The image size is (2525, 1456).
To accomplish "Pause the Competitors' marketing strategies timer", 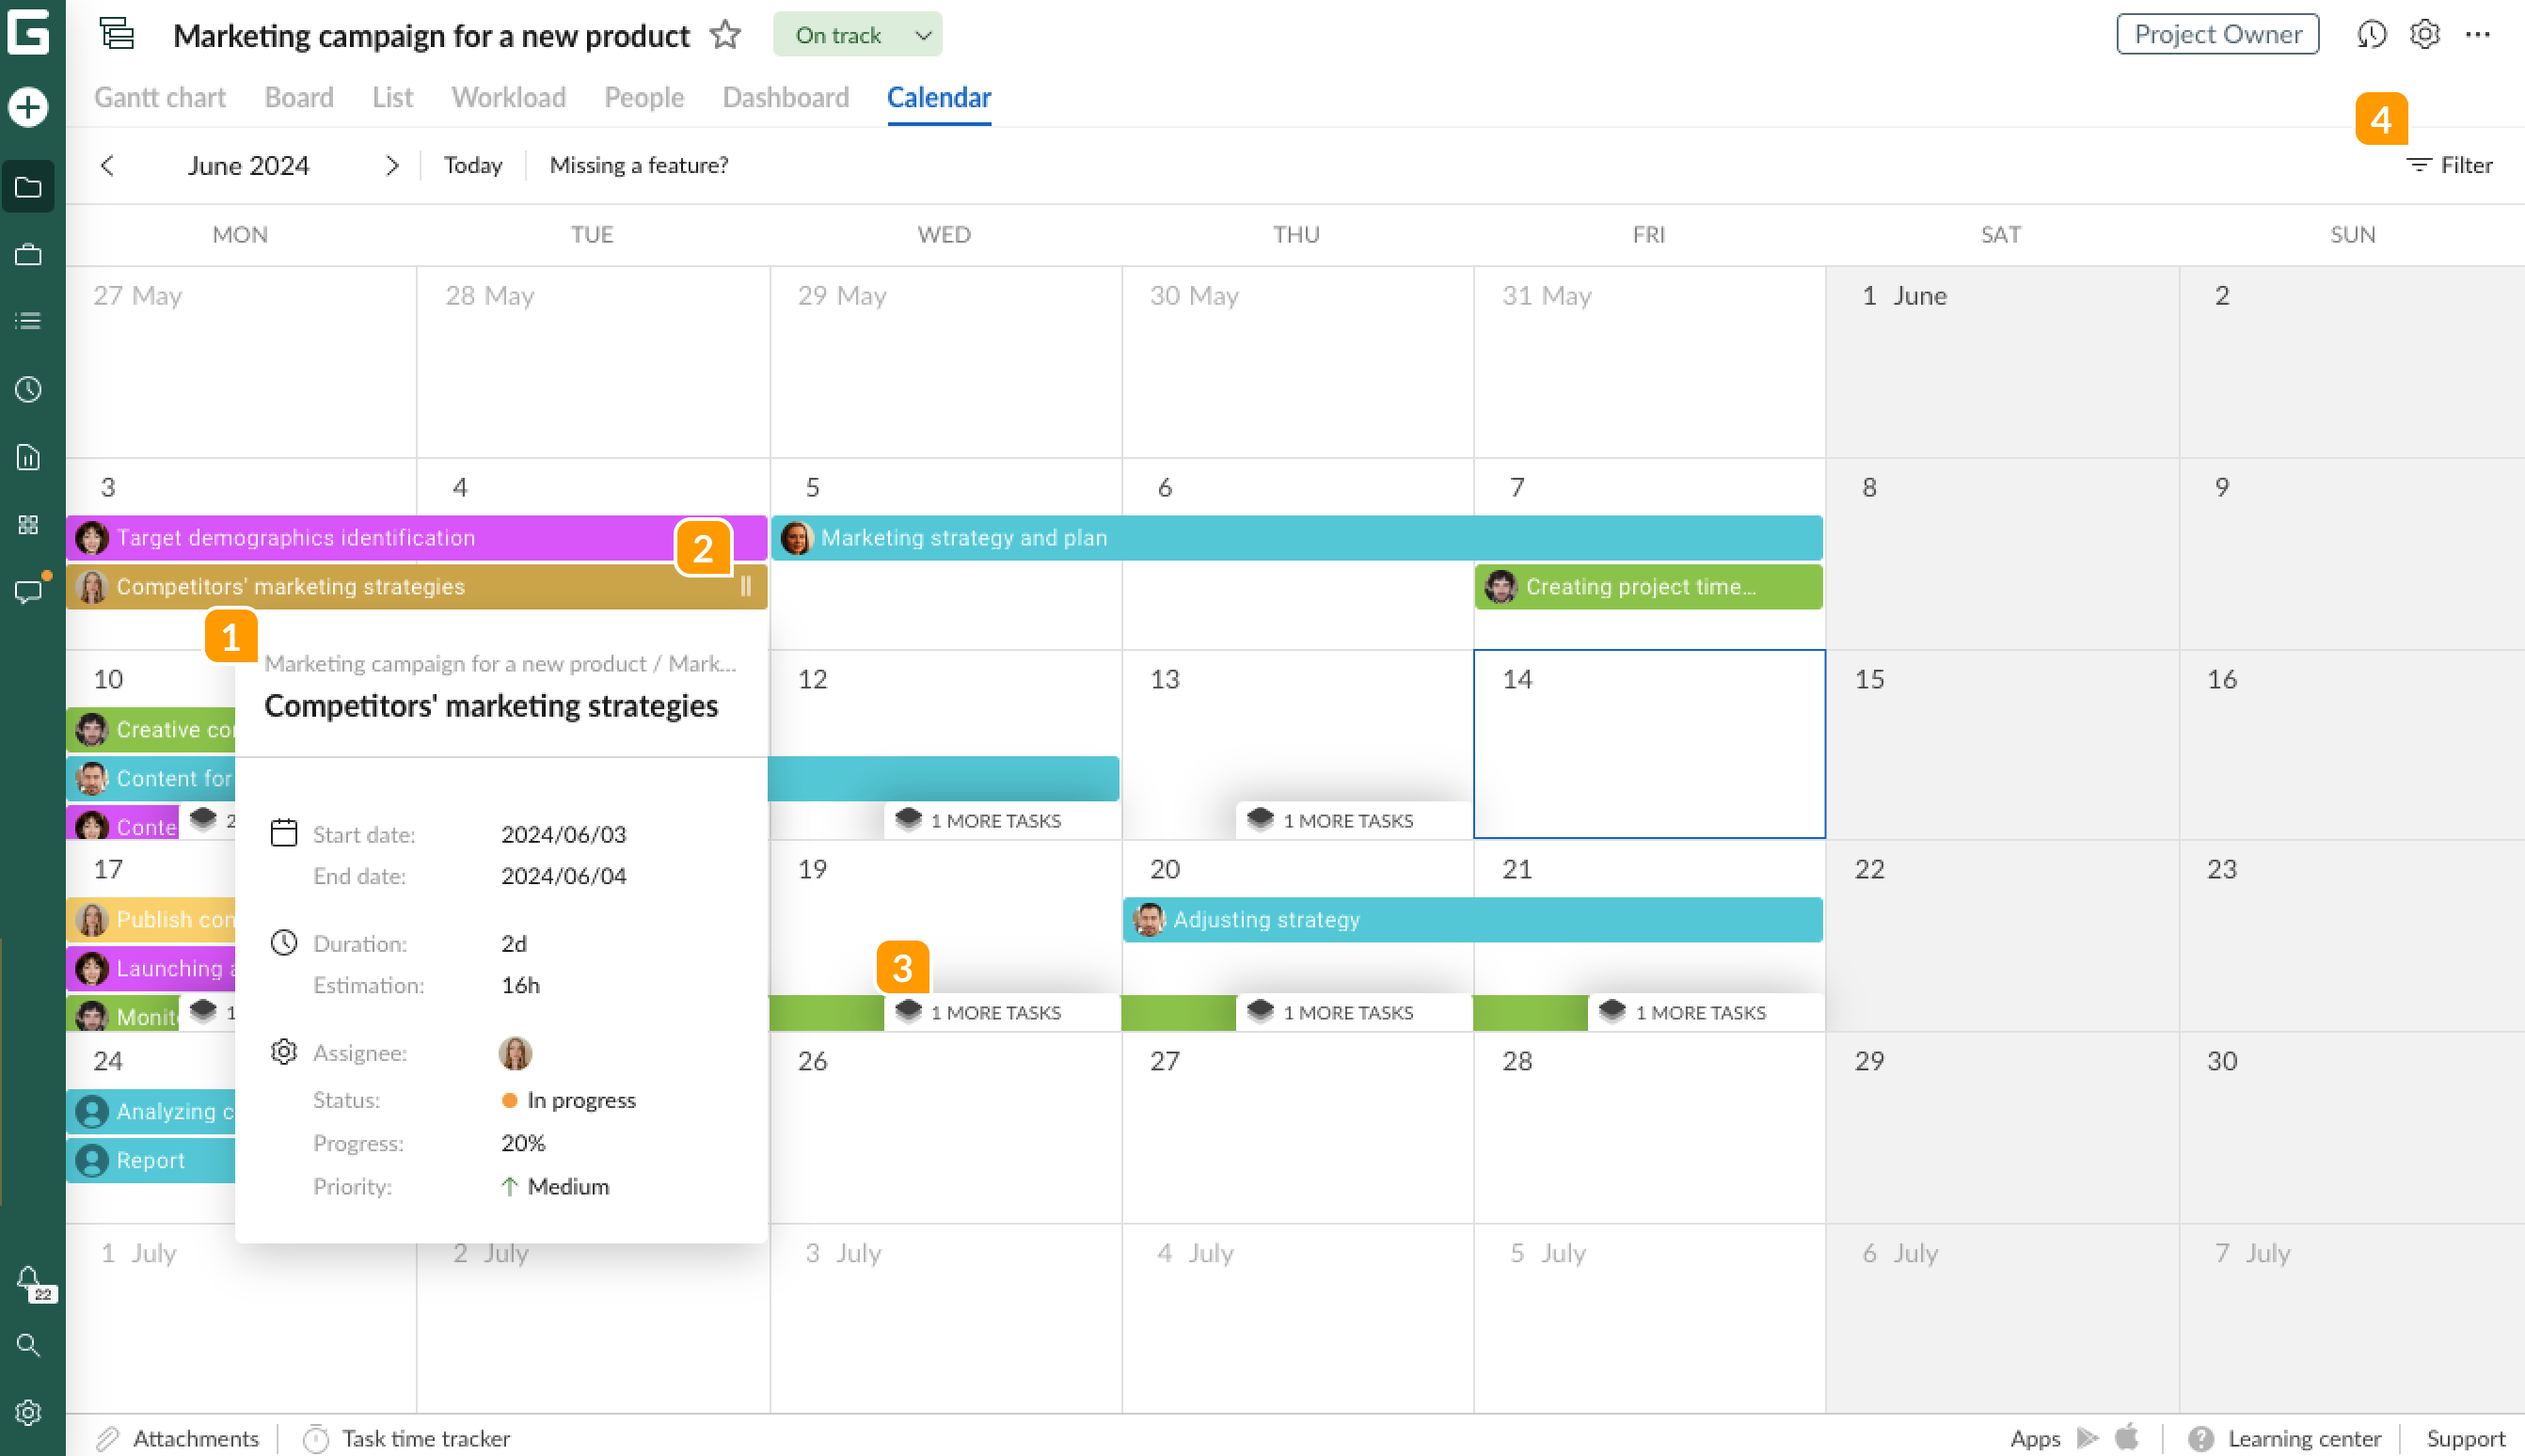I will pos(745,587).
